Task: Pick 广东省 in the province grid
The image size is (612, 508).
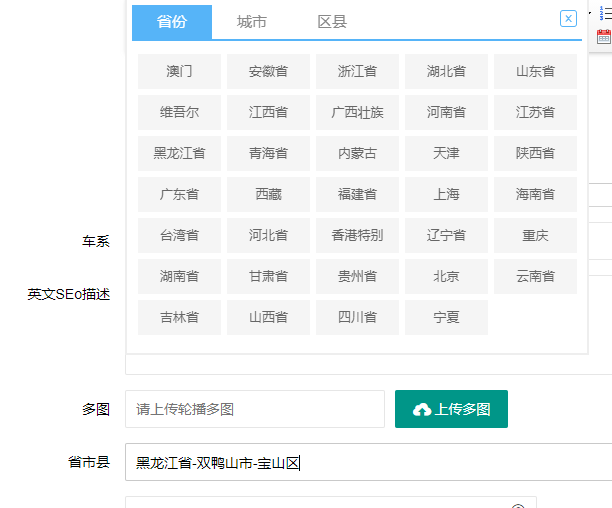Action: pos(179,194)
